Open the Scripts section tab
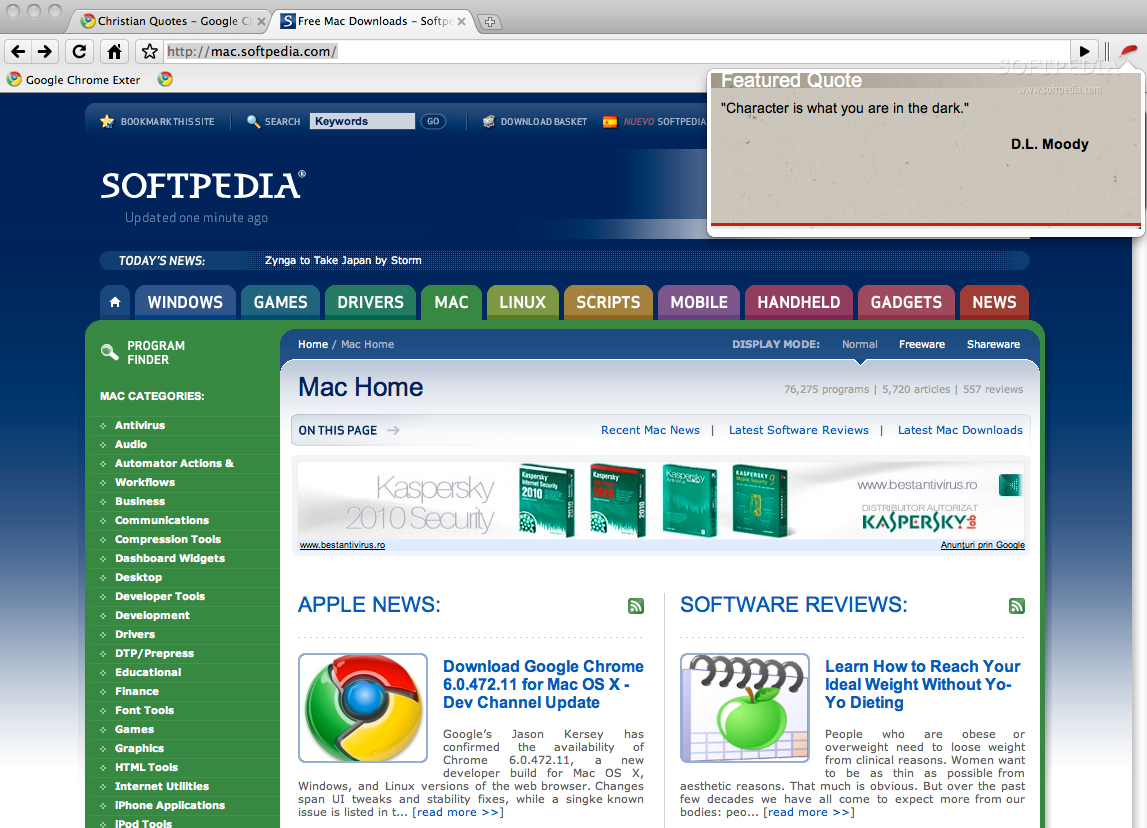 [x=608, y=302]
